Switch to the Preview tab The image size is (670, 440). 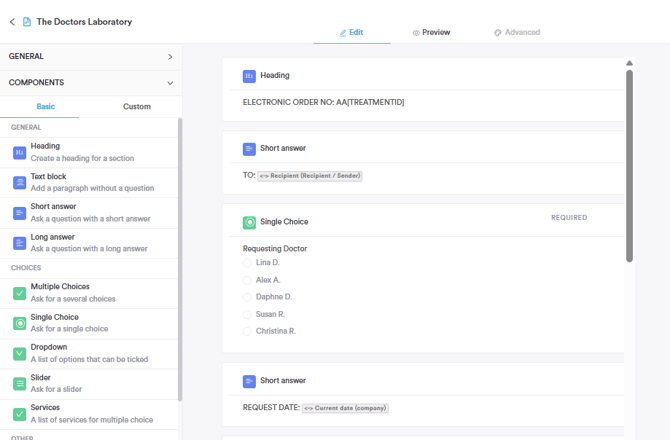click(x=431, y=32)
